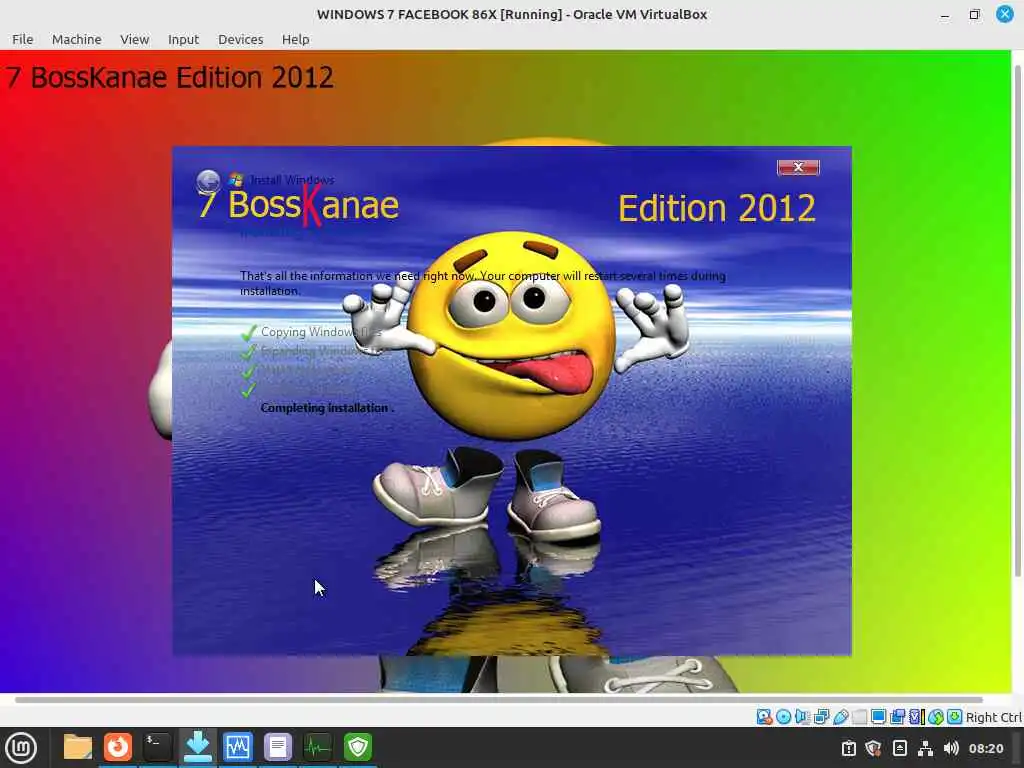This screenshot has height=768, width=1024.
Task: Click the mouse integration status icon
Action: pyautogui.click(x=936, y=717)
